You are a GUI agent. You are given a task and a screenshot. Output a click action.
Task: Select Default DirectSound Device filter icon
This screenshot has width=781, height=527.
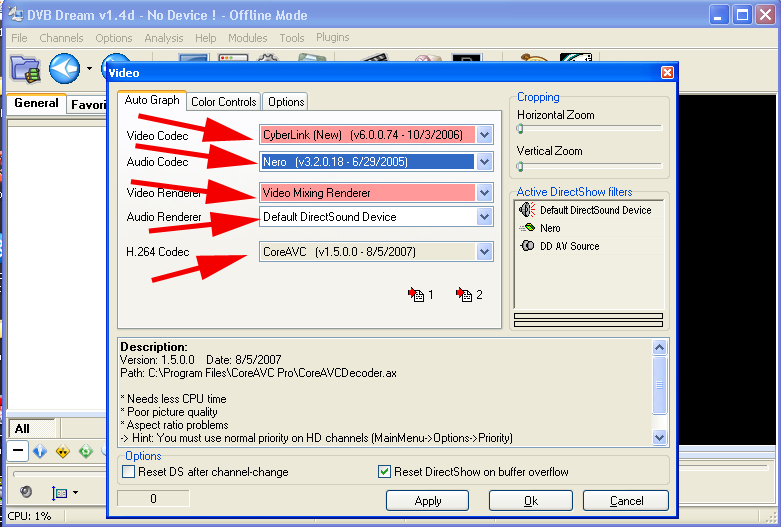[x=527, y=210]
